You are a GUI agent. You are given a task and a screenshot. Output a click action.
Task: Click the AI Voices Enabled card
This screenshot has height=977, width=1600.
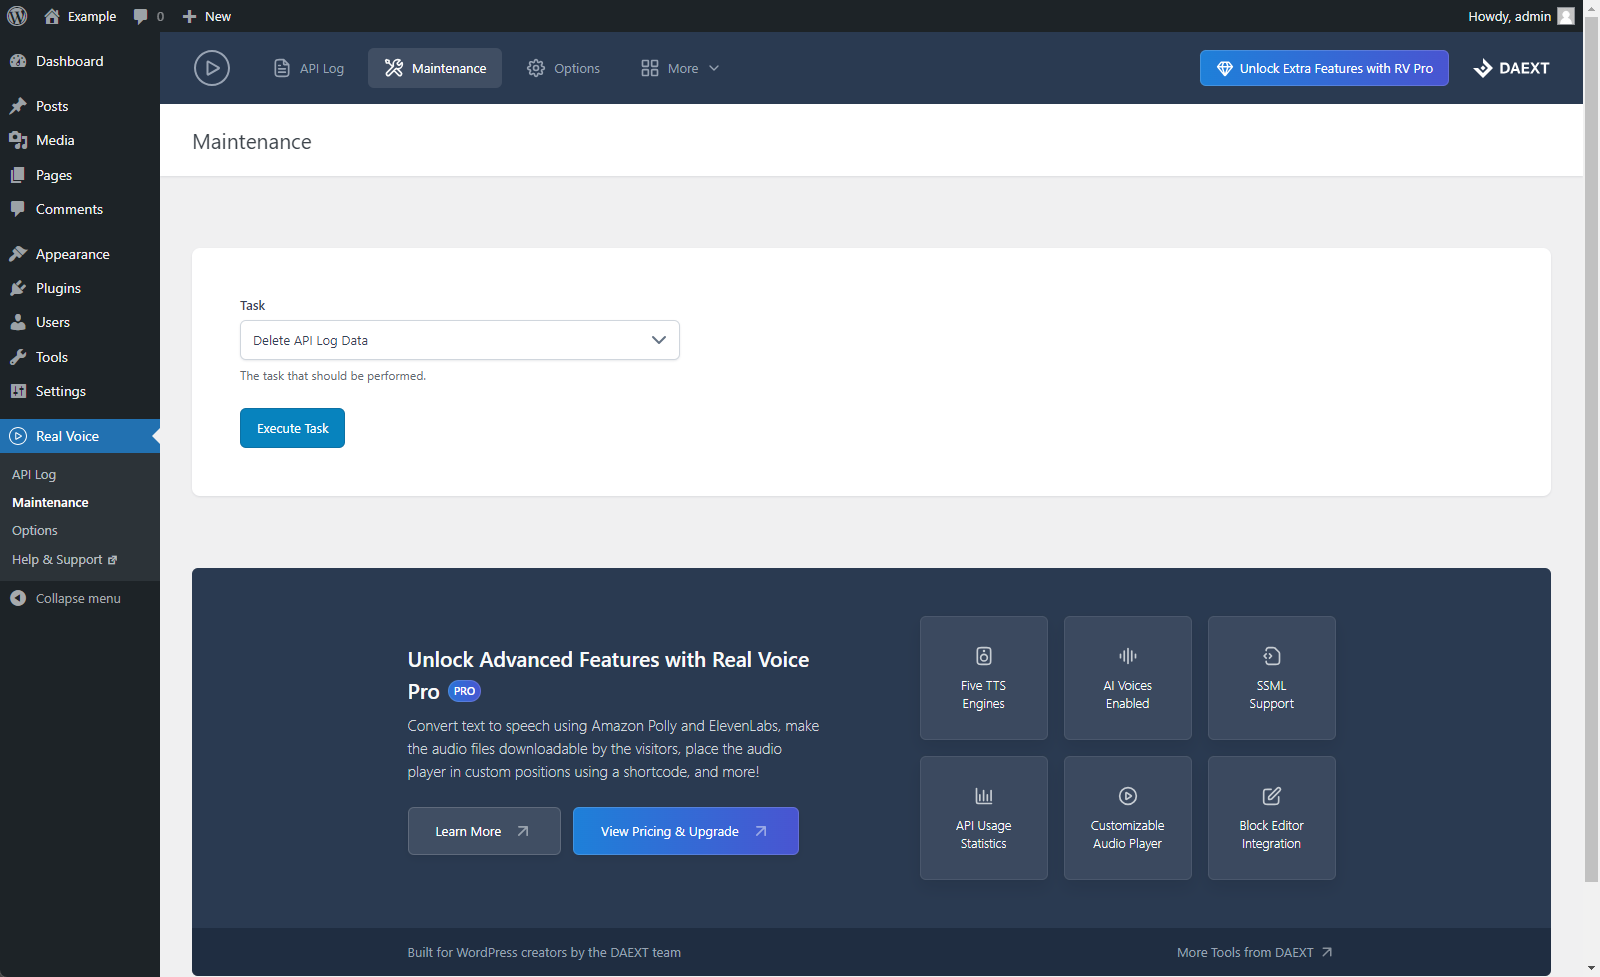click(x=1128, y=678)
